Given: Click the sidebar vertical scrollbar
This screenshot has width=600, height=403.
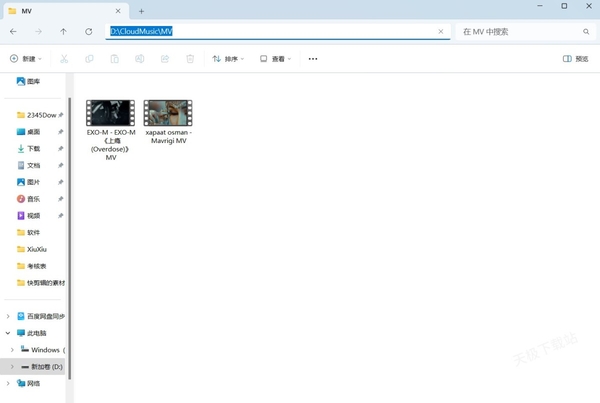Looking at the screenshot, I should 70,239.
